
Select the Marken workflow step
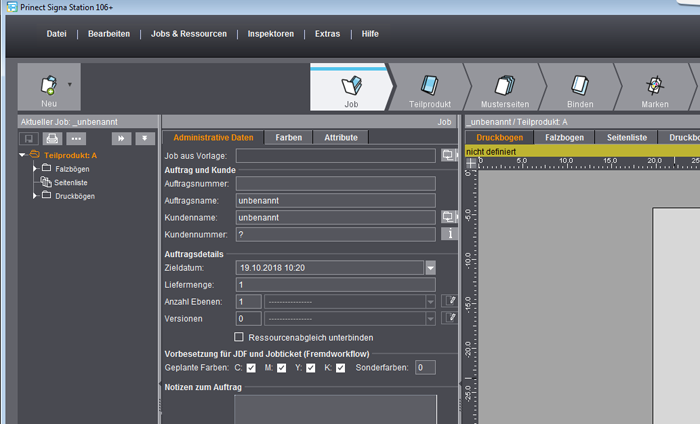coord(655,88)
